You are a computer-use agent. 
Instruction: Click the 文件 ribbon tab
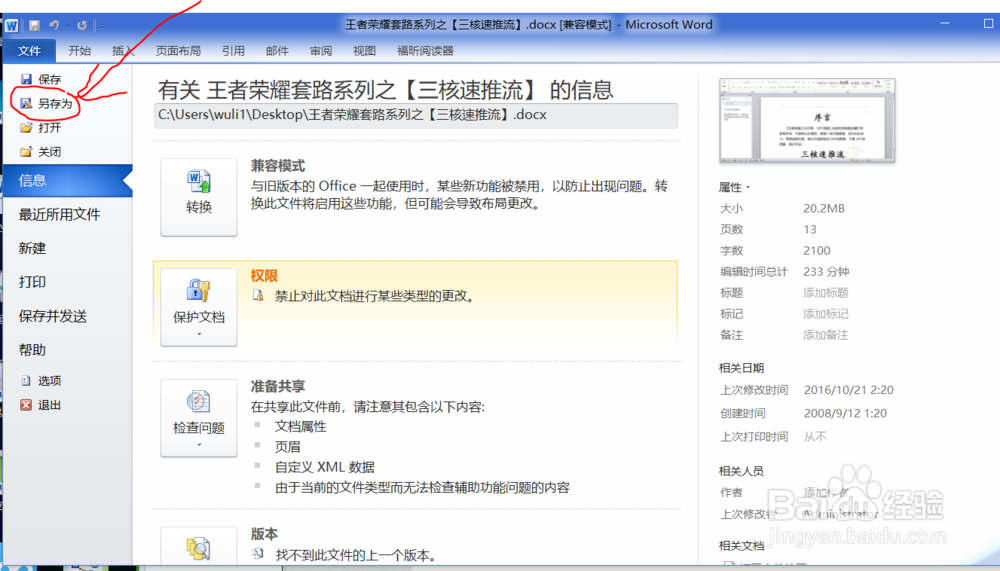pyautogui.click(x=29, y=51)
